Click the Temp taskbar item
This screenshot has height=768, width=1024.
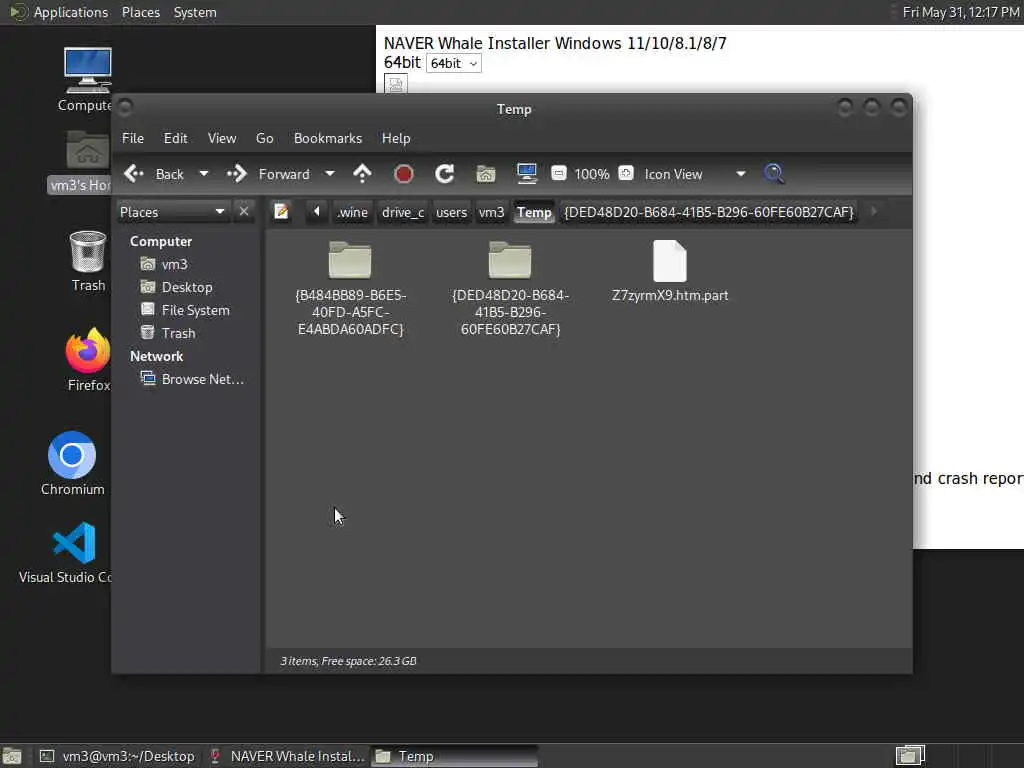tap(455, 756)
